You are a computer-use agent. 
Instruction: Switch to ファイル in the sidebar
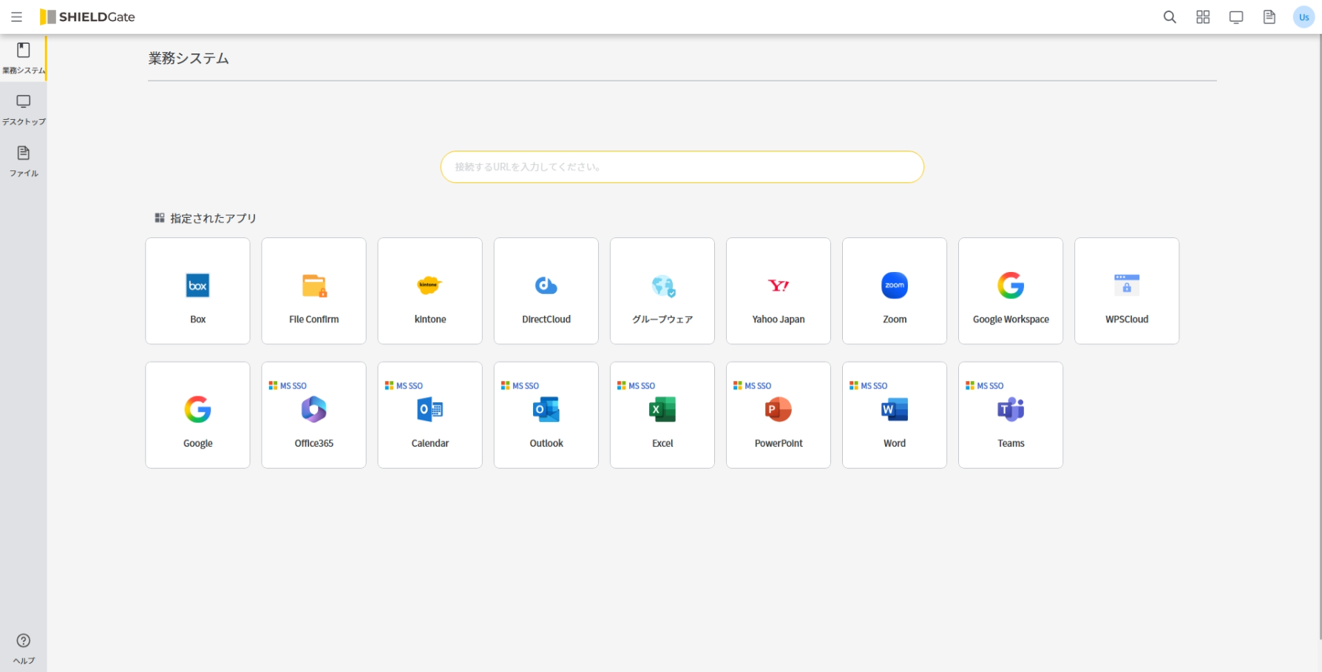23,161
